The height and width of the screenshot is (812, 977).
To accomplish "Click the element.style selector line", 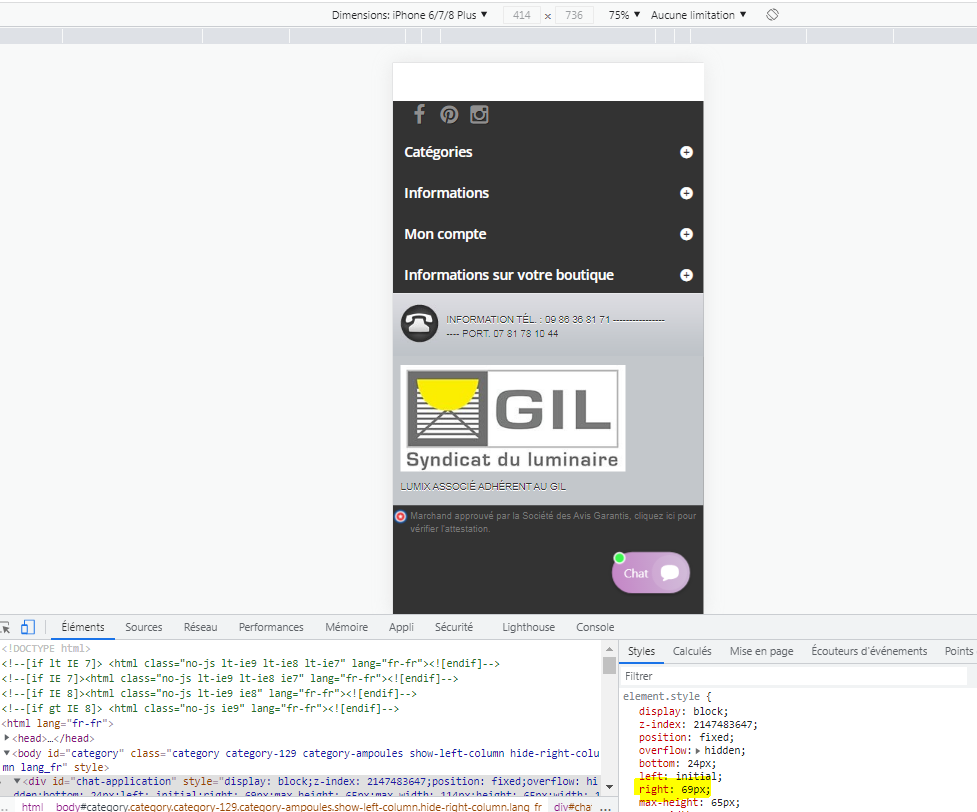I will tap(667, 696).
